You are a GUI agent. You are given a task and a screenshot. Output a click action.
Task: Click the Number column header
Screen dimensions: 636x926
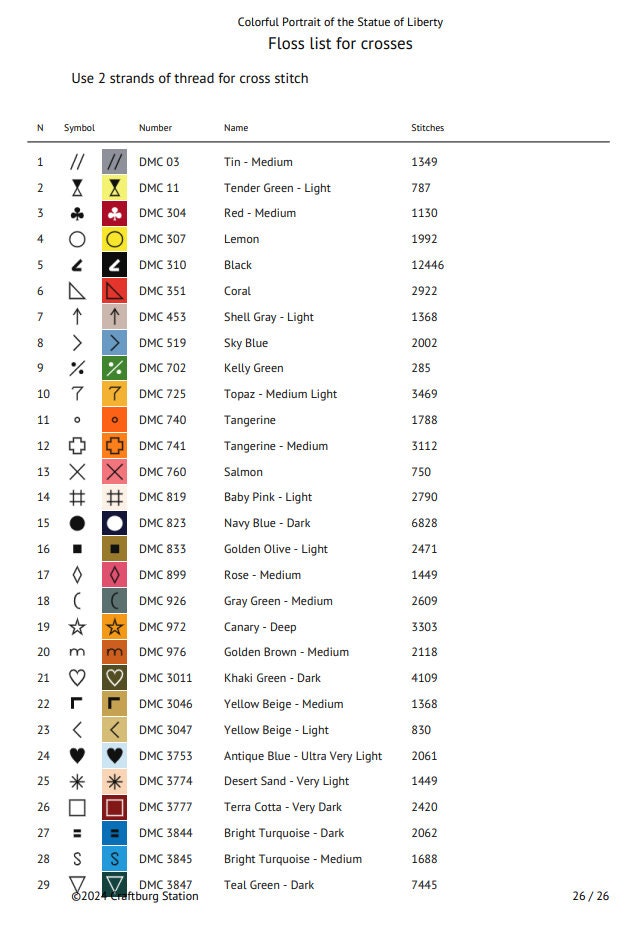coord(155,128)
